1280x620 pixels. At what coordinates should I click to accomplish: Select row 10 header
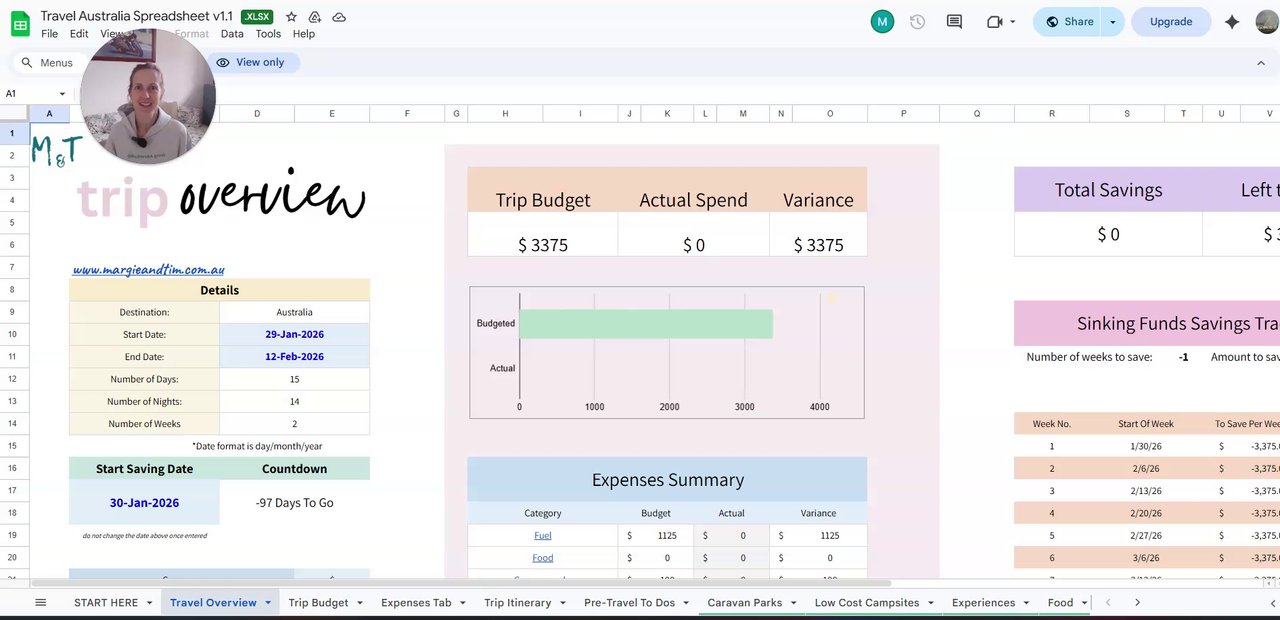pyautogui.click(x=13, y=334)
